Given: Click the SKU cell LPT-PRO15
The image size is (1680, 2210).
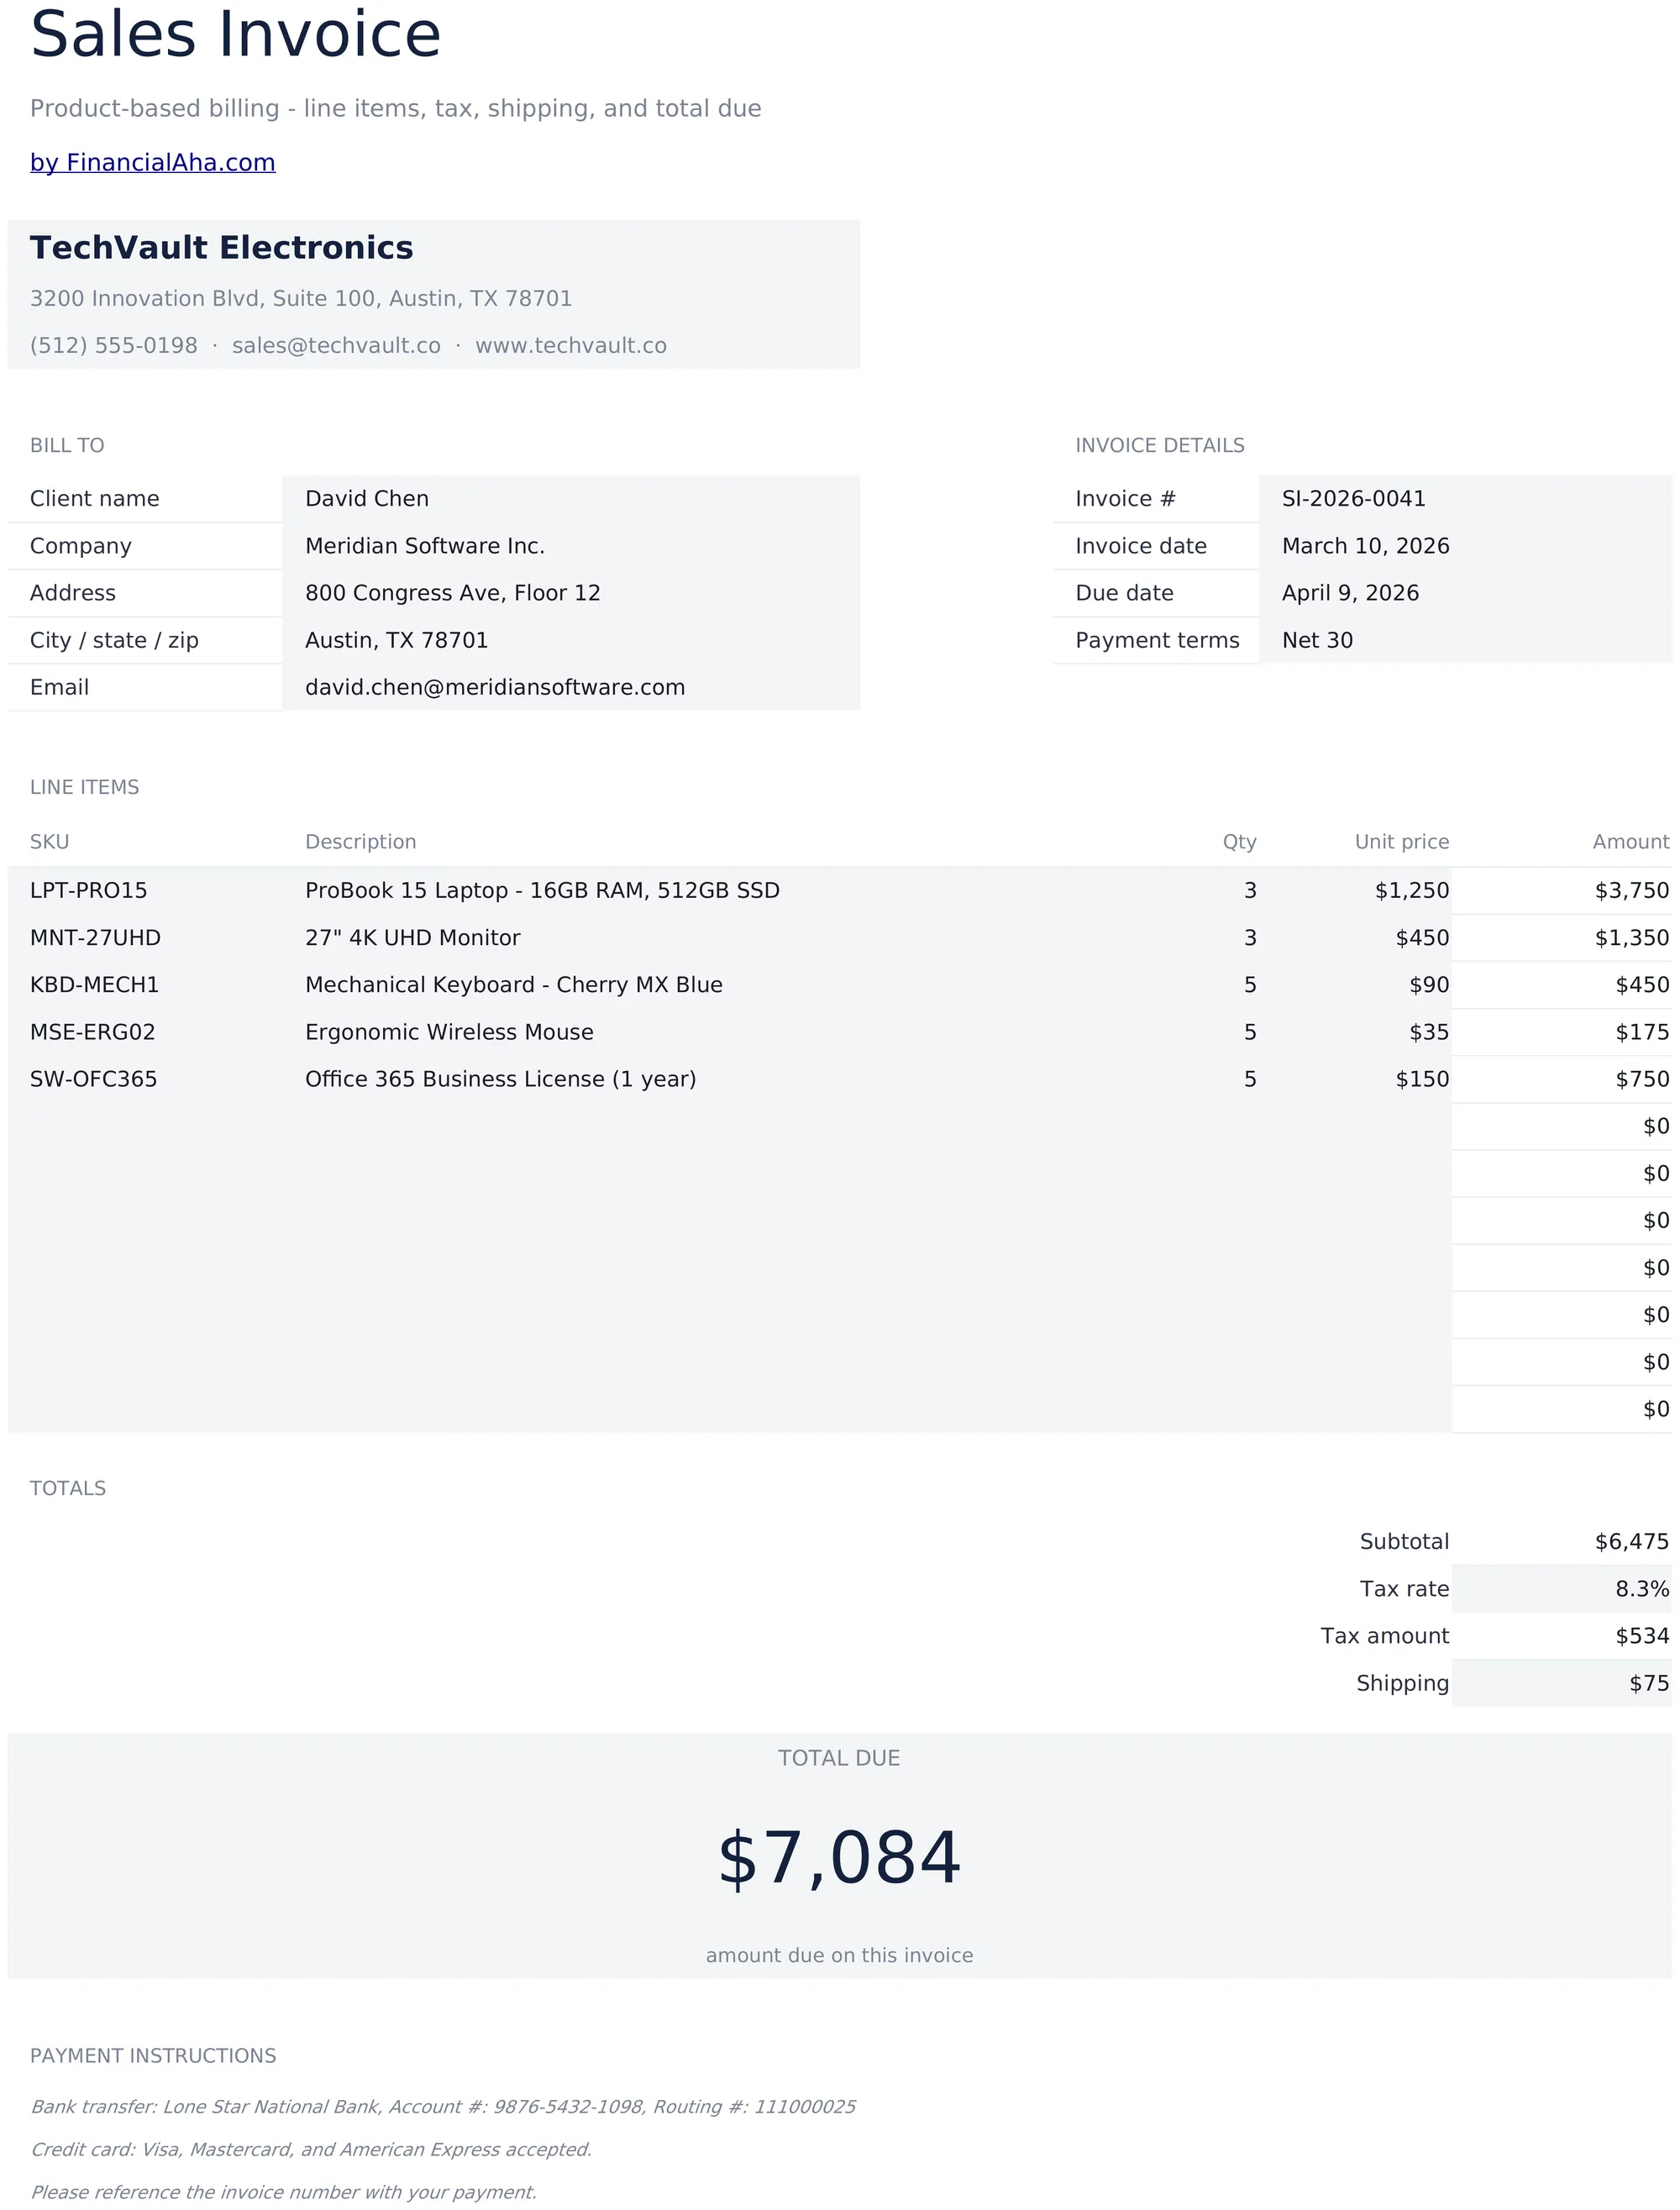Looking at the screenshot, I should [145, 891].
